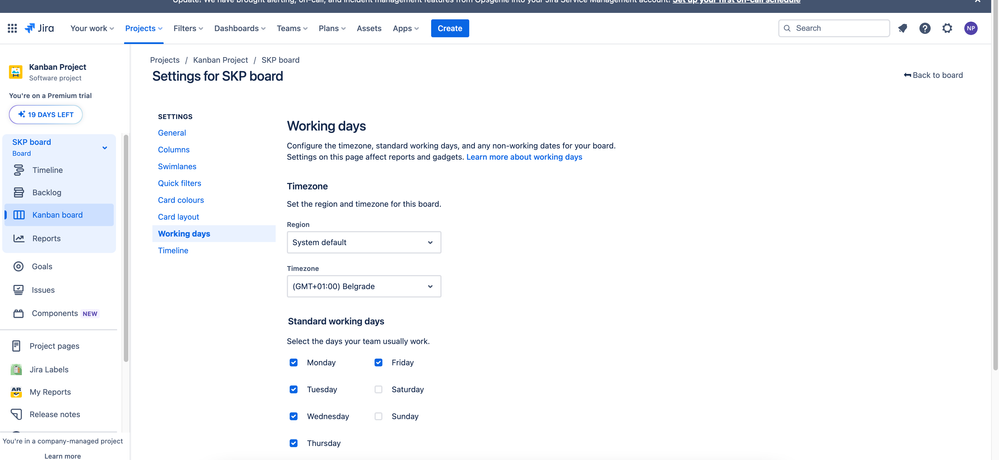The width and height of the screenshot is (999, 460).
Task: Click the Backlog icon in sidebar
Action: pyautogui.click(x=19, y=192)
